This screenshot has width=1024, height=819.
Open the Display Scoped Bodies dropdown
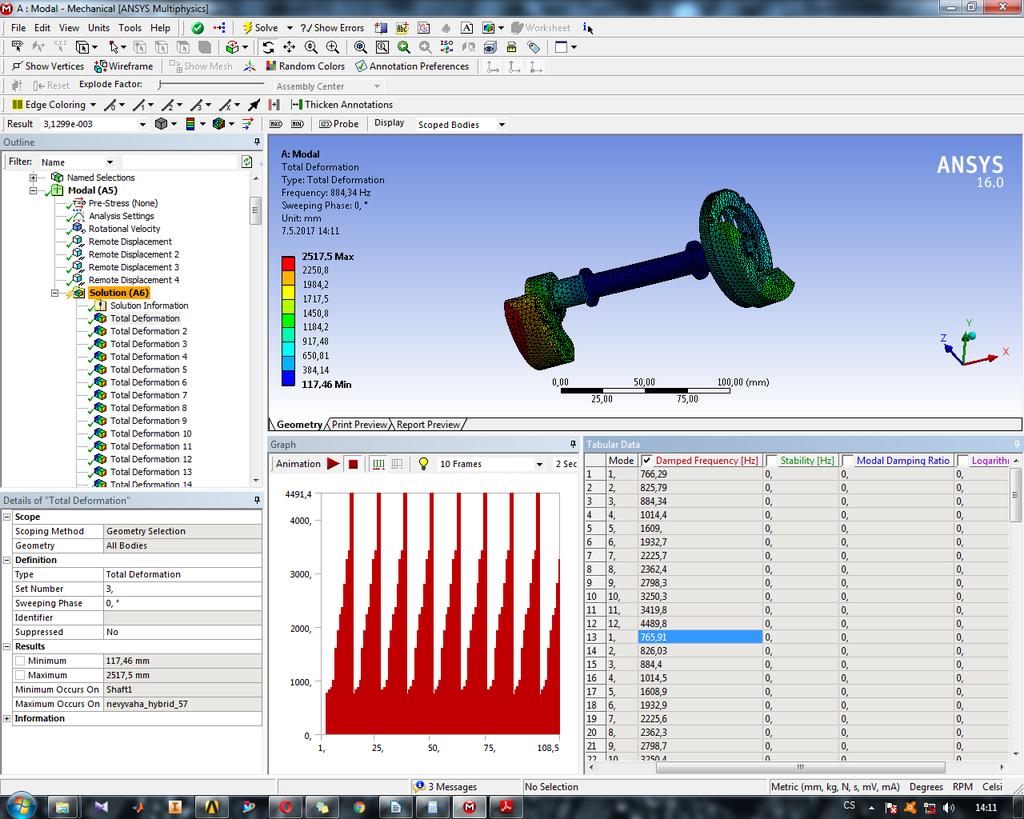tap(502, 124)
